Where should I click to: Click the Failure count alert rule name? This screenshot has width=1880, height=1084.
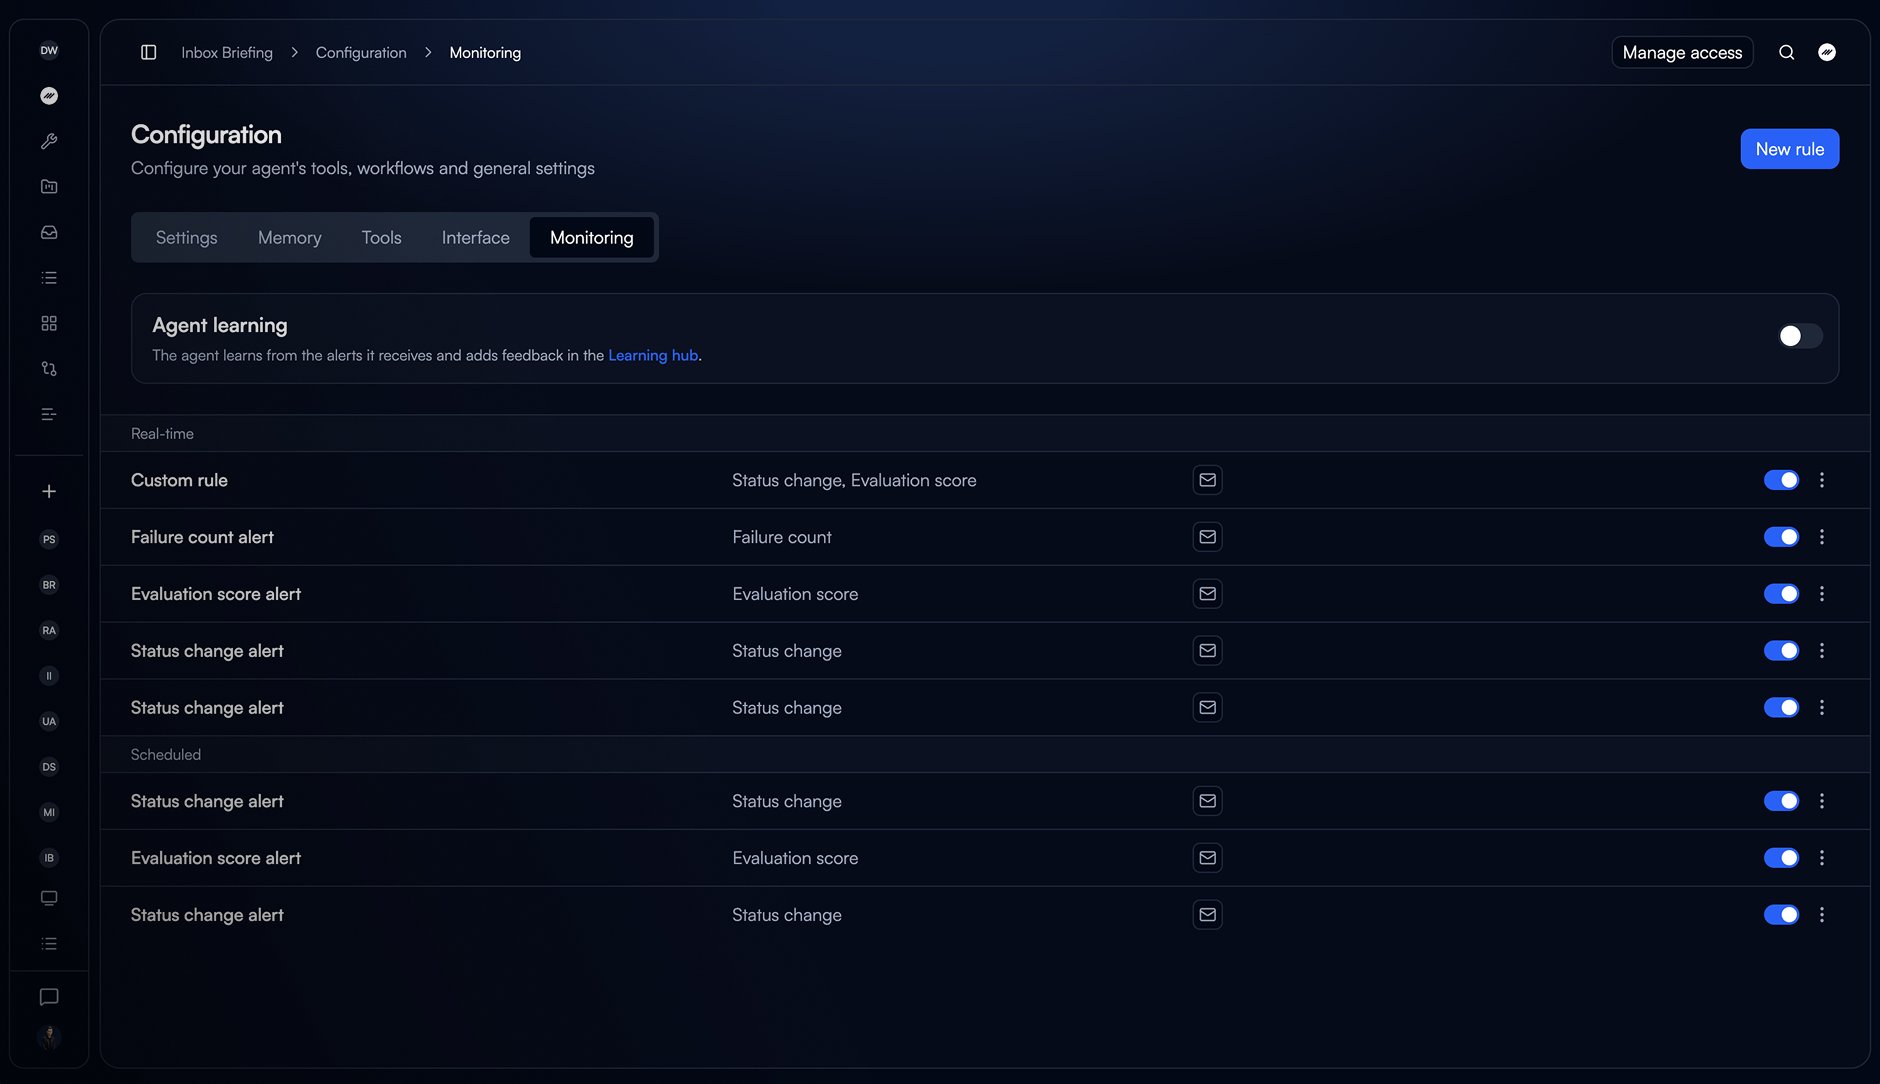point(202,537)
